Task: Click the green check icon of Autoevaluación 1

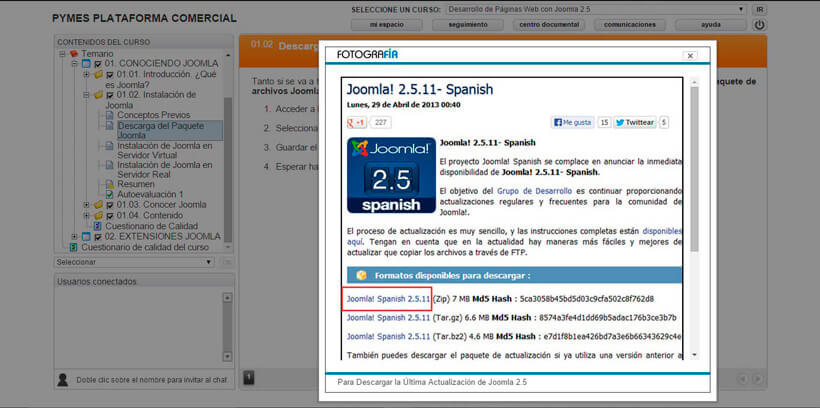Action: click(x=109, y=195)
